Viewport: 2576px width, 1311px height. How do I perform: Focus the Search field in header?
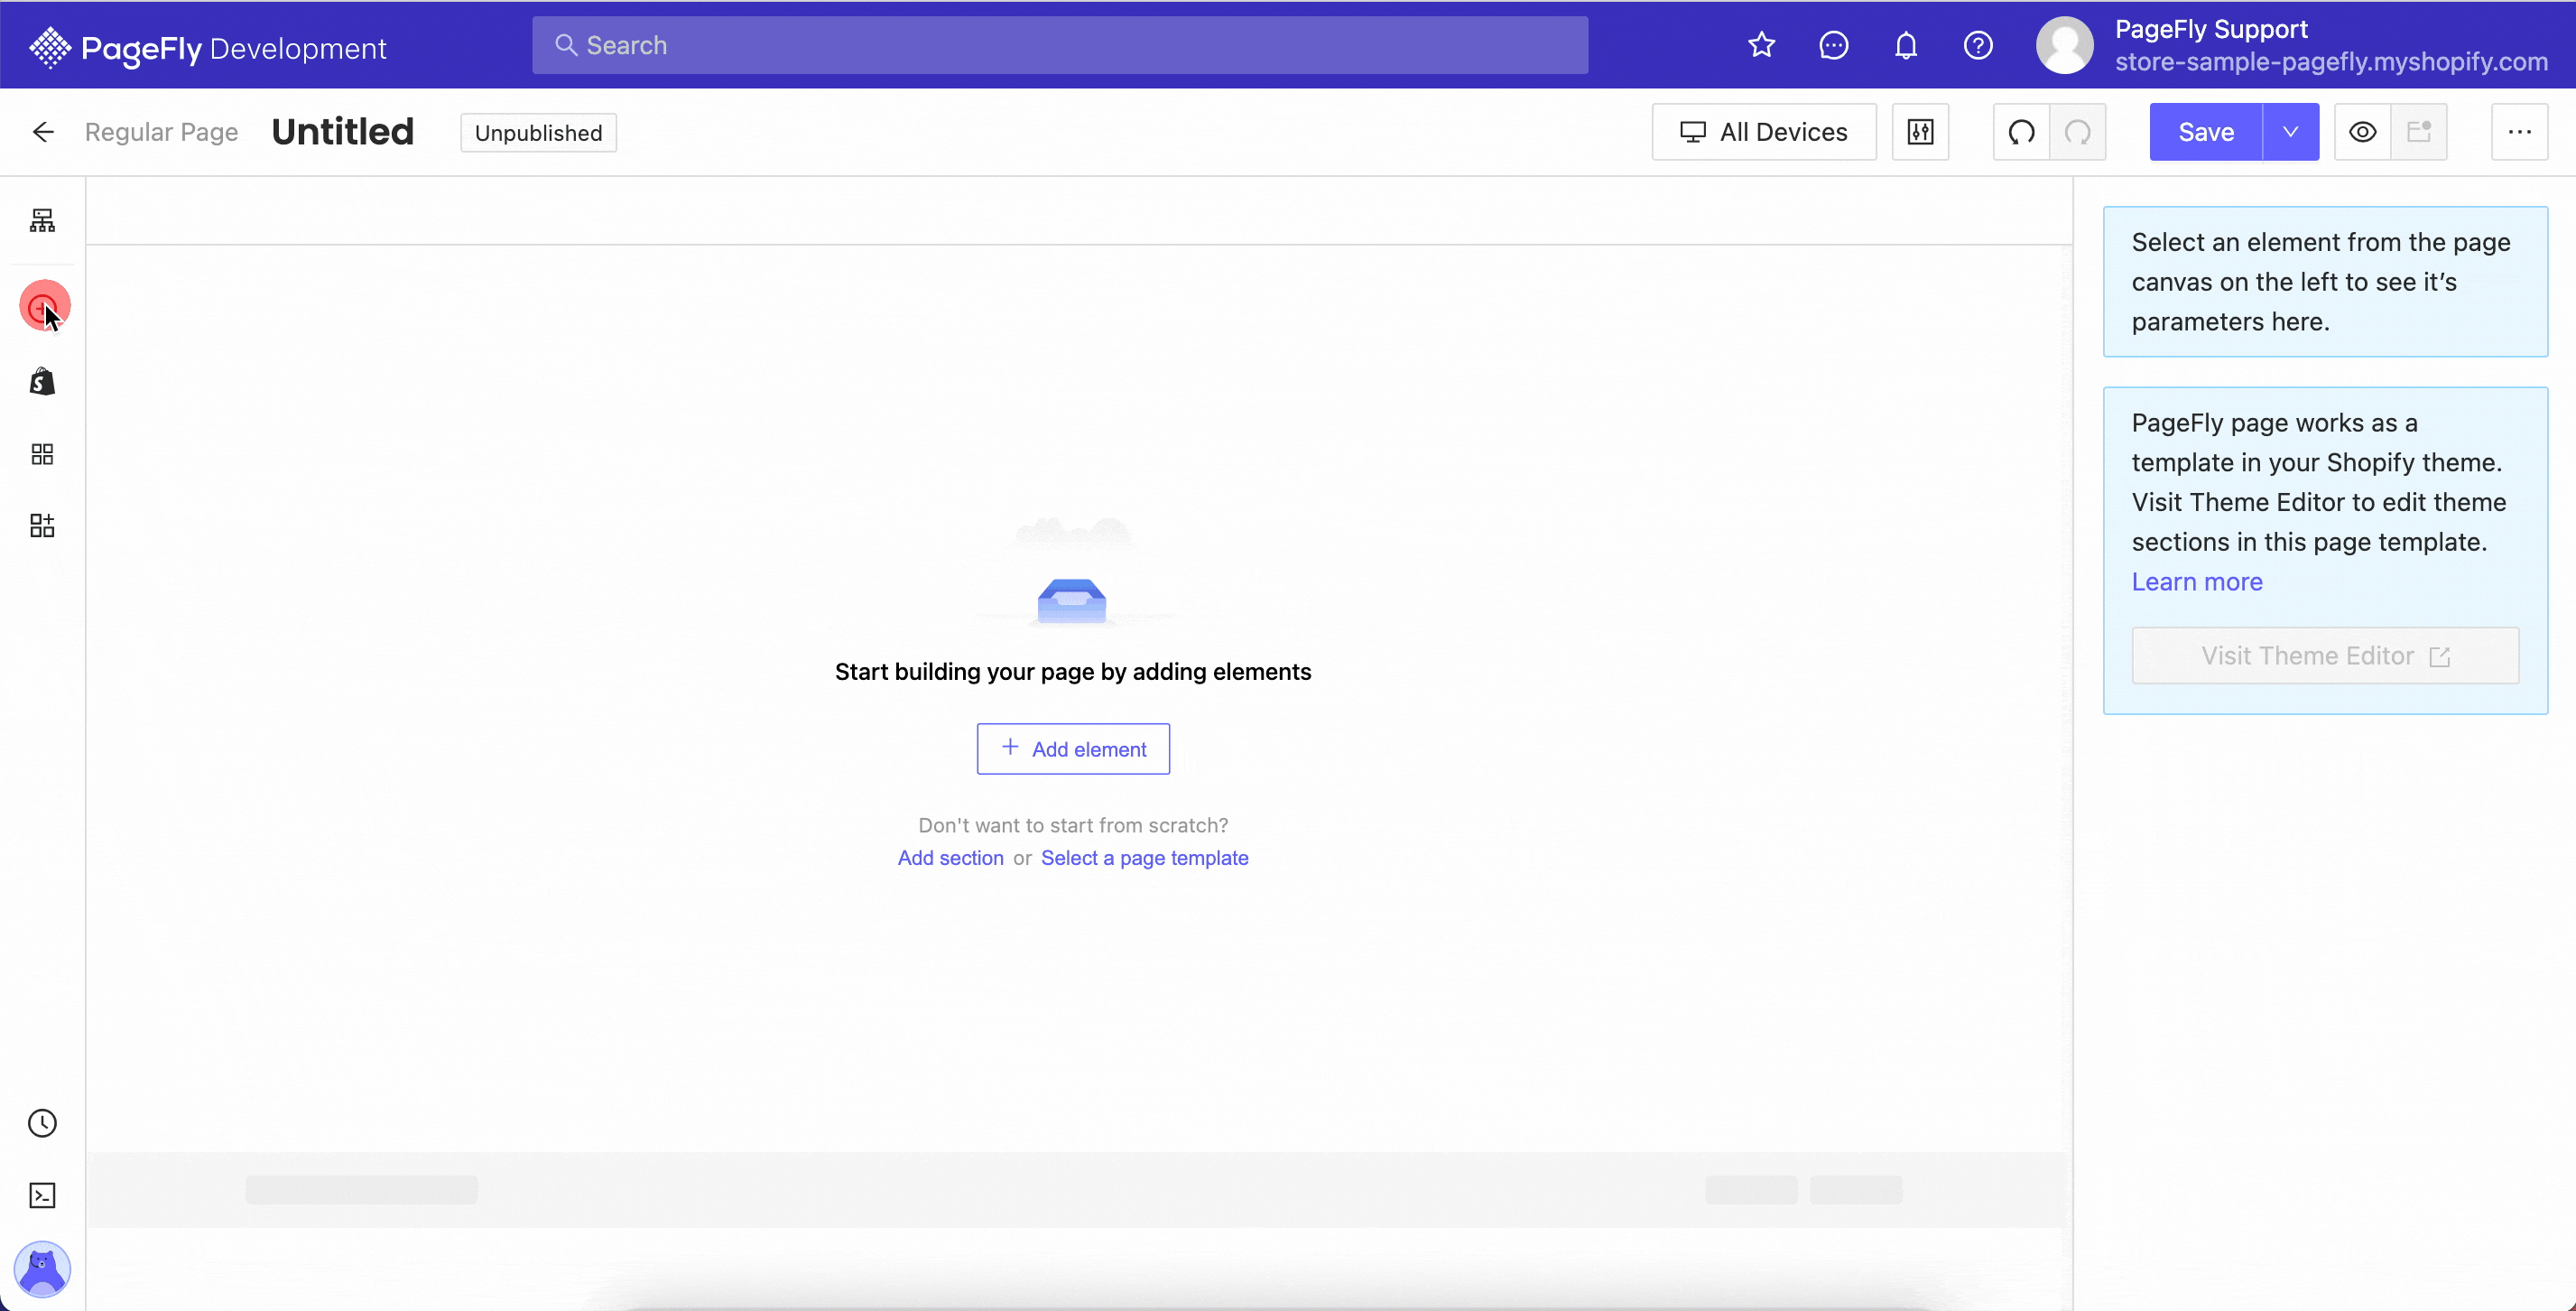1060,45
